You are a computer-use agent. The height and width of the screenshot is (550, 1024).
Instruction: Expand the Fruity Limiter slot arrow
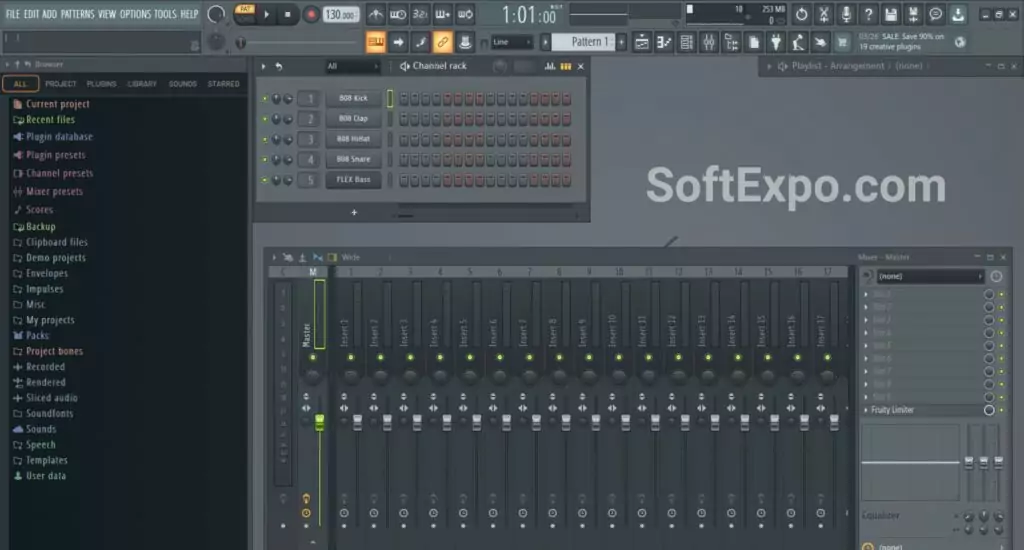click(x=867, y=410)
